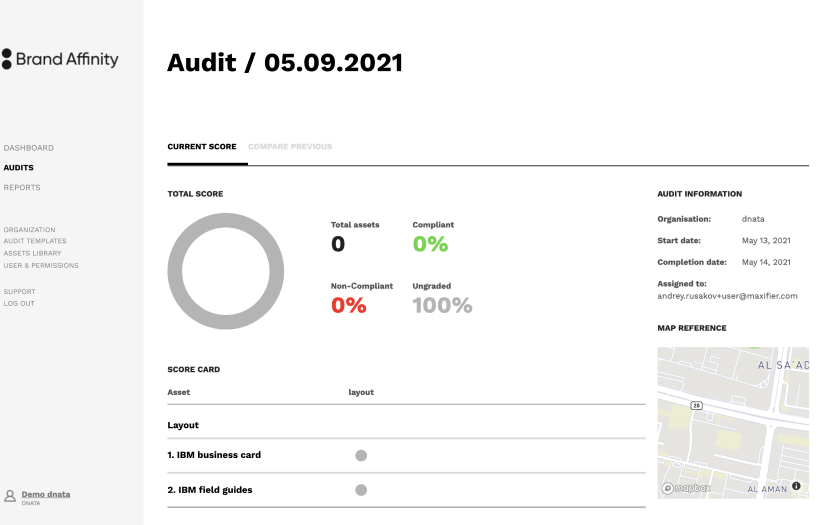The width and height of the screenshot is (825, 525).
Task: Click the Layout section heading
Action: [x=183, y=425]
